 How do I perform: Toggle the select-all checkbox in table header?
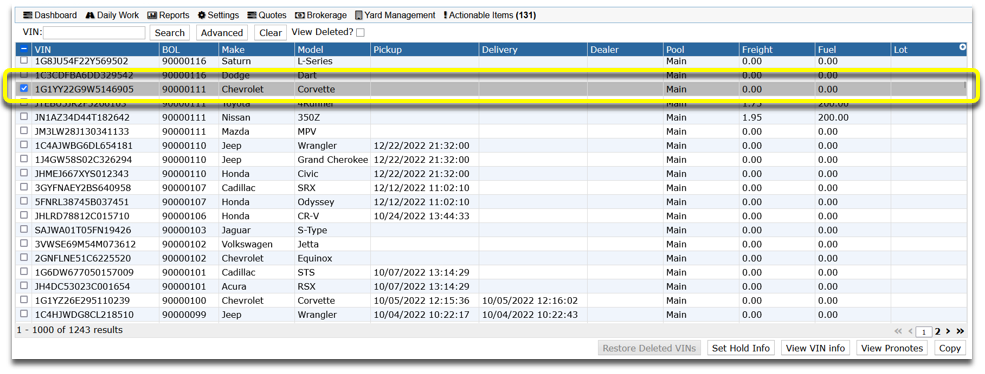[24, 49]
